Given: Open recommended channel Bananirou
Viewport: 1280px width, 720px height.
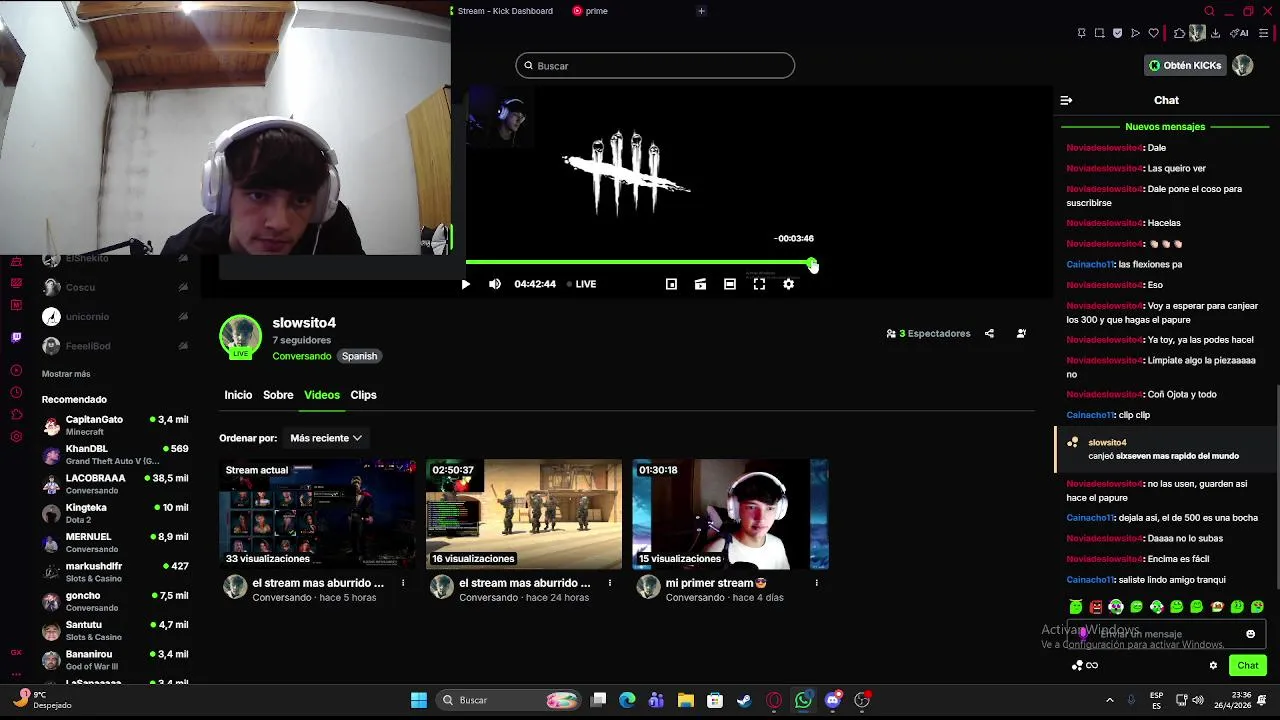Looking at the screenshot, I should point(115,660).
